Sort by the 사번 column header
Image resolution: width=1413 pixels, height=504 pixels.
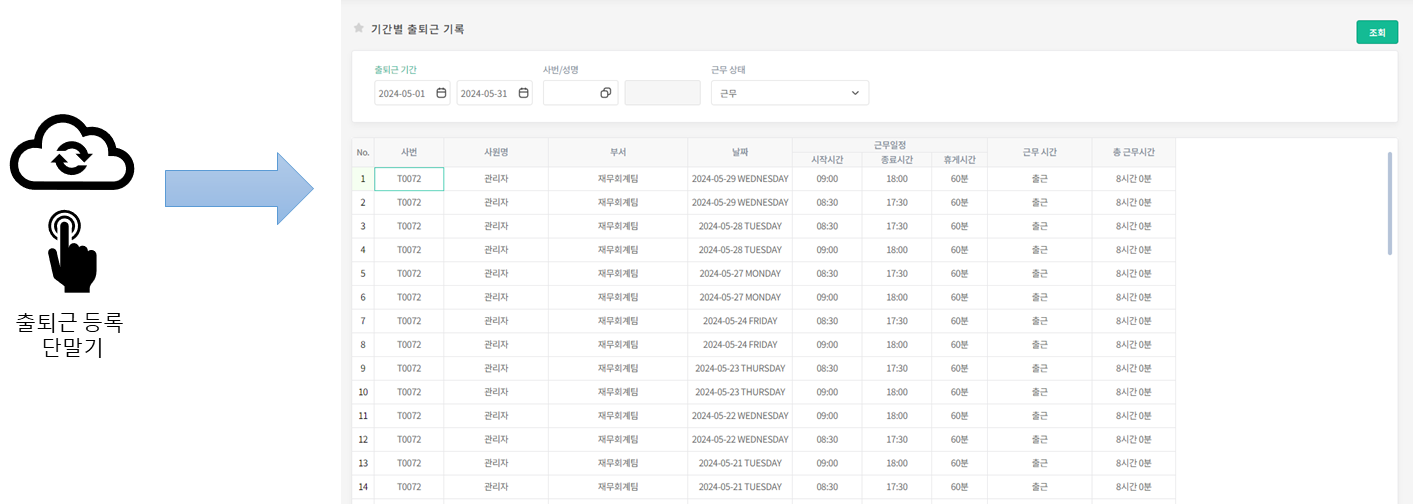tap(408, 152)
